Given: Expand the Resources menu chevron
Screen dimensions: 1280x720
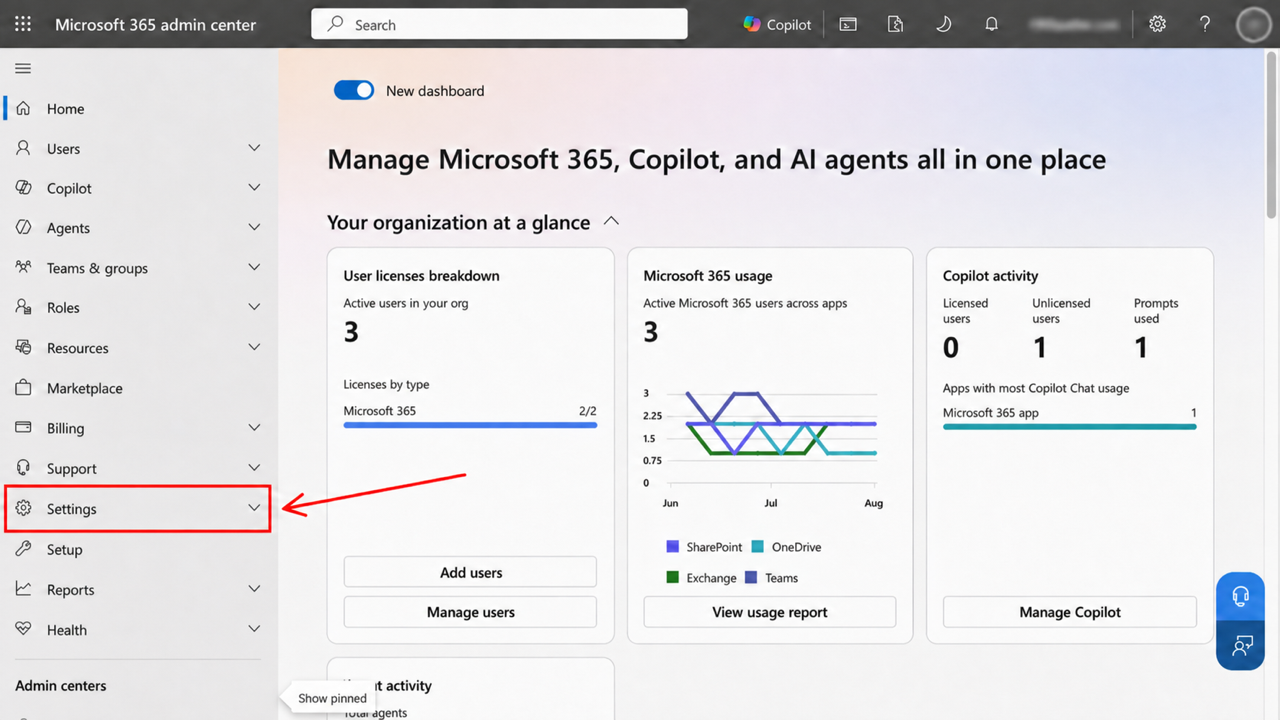Looking at the screenshot, I should click(x=254, y=348).
